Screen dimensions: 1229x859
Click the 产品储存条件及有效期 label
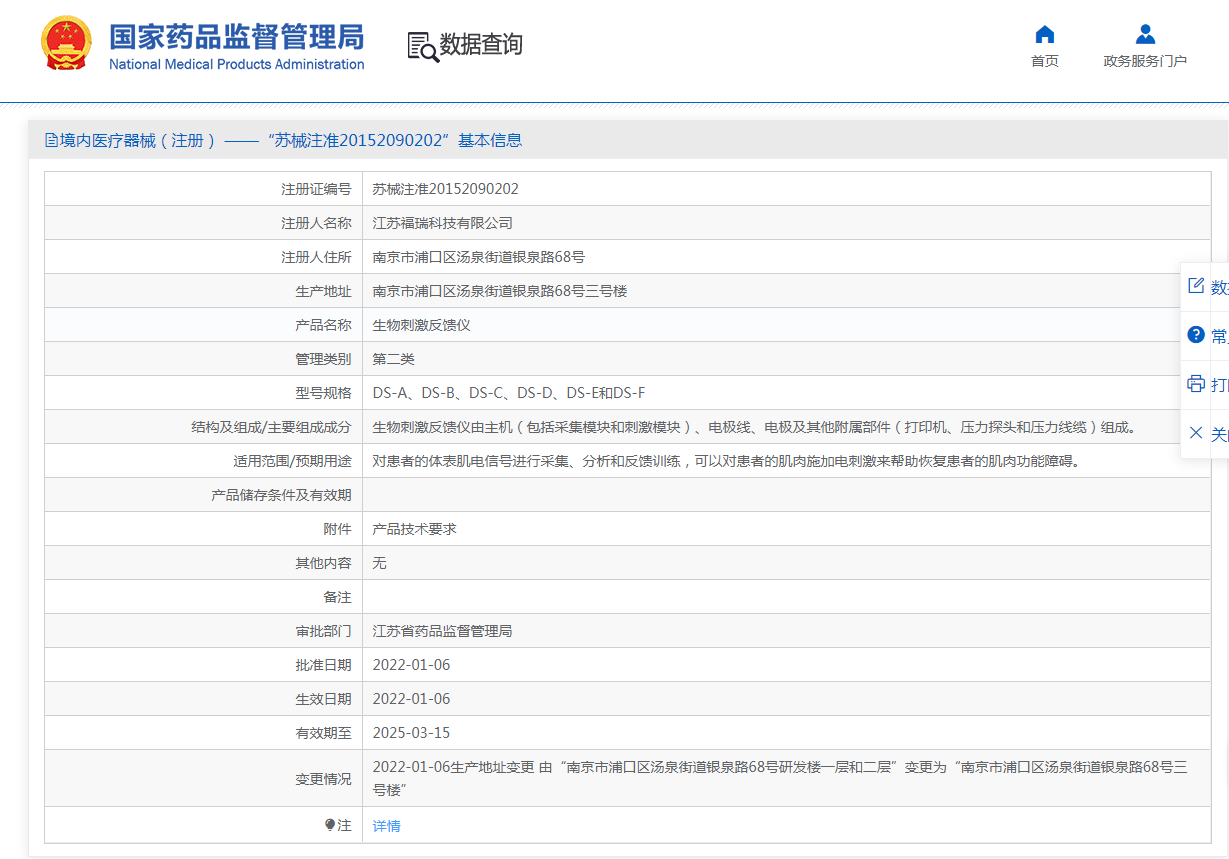click(282, 495)
